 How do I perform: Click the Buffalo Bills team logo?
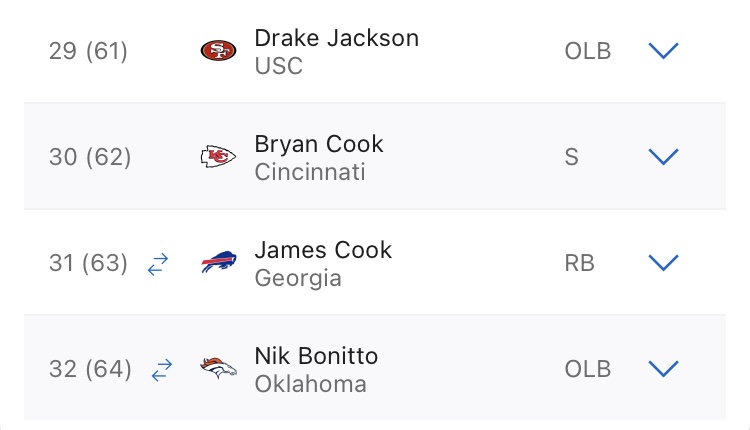coord(219,263)
